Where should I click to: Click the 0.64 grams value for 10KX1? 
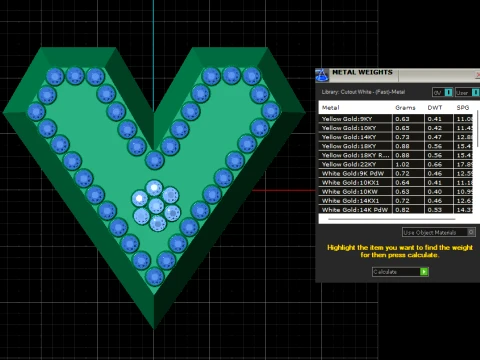coord(402,182)
